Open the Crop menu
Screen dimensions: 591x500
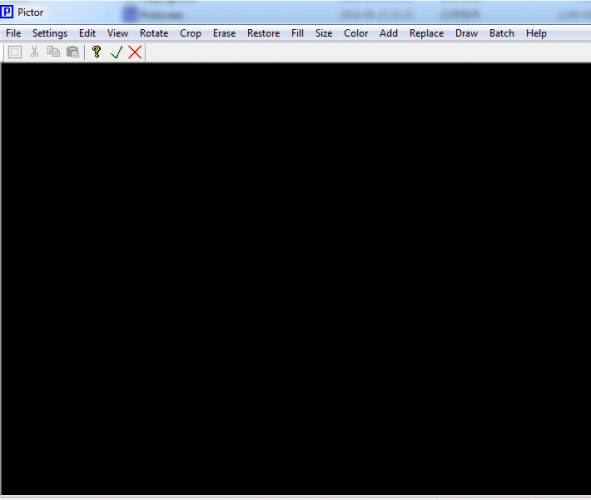point(190,33)
